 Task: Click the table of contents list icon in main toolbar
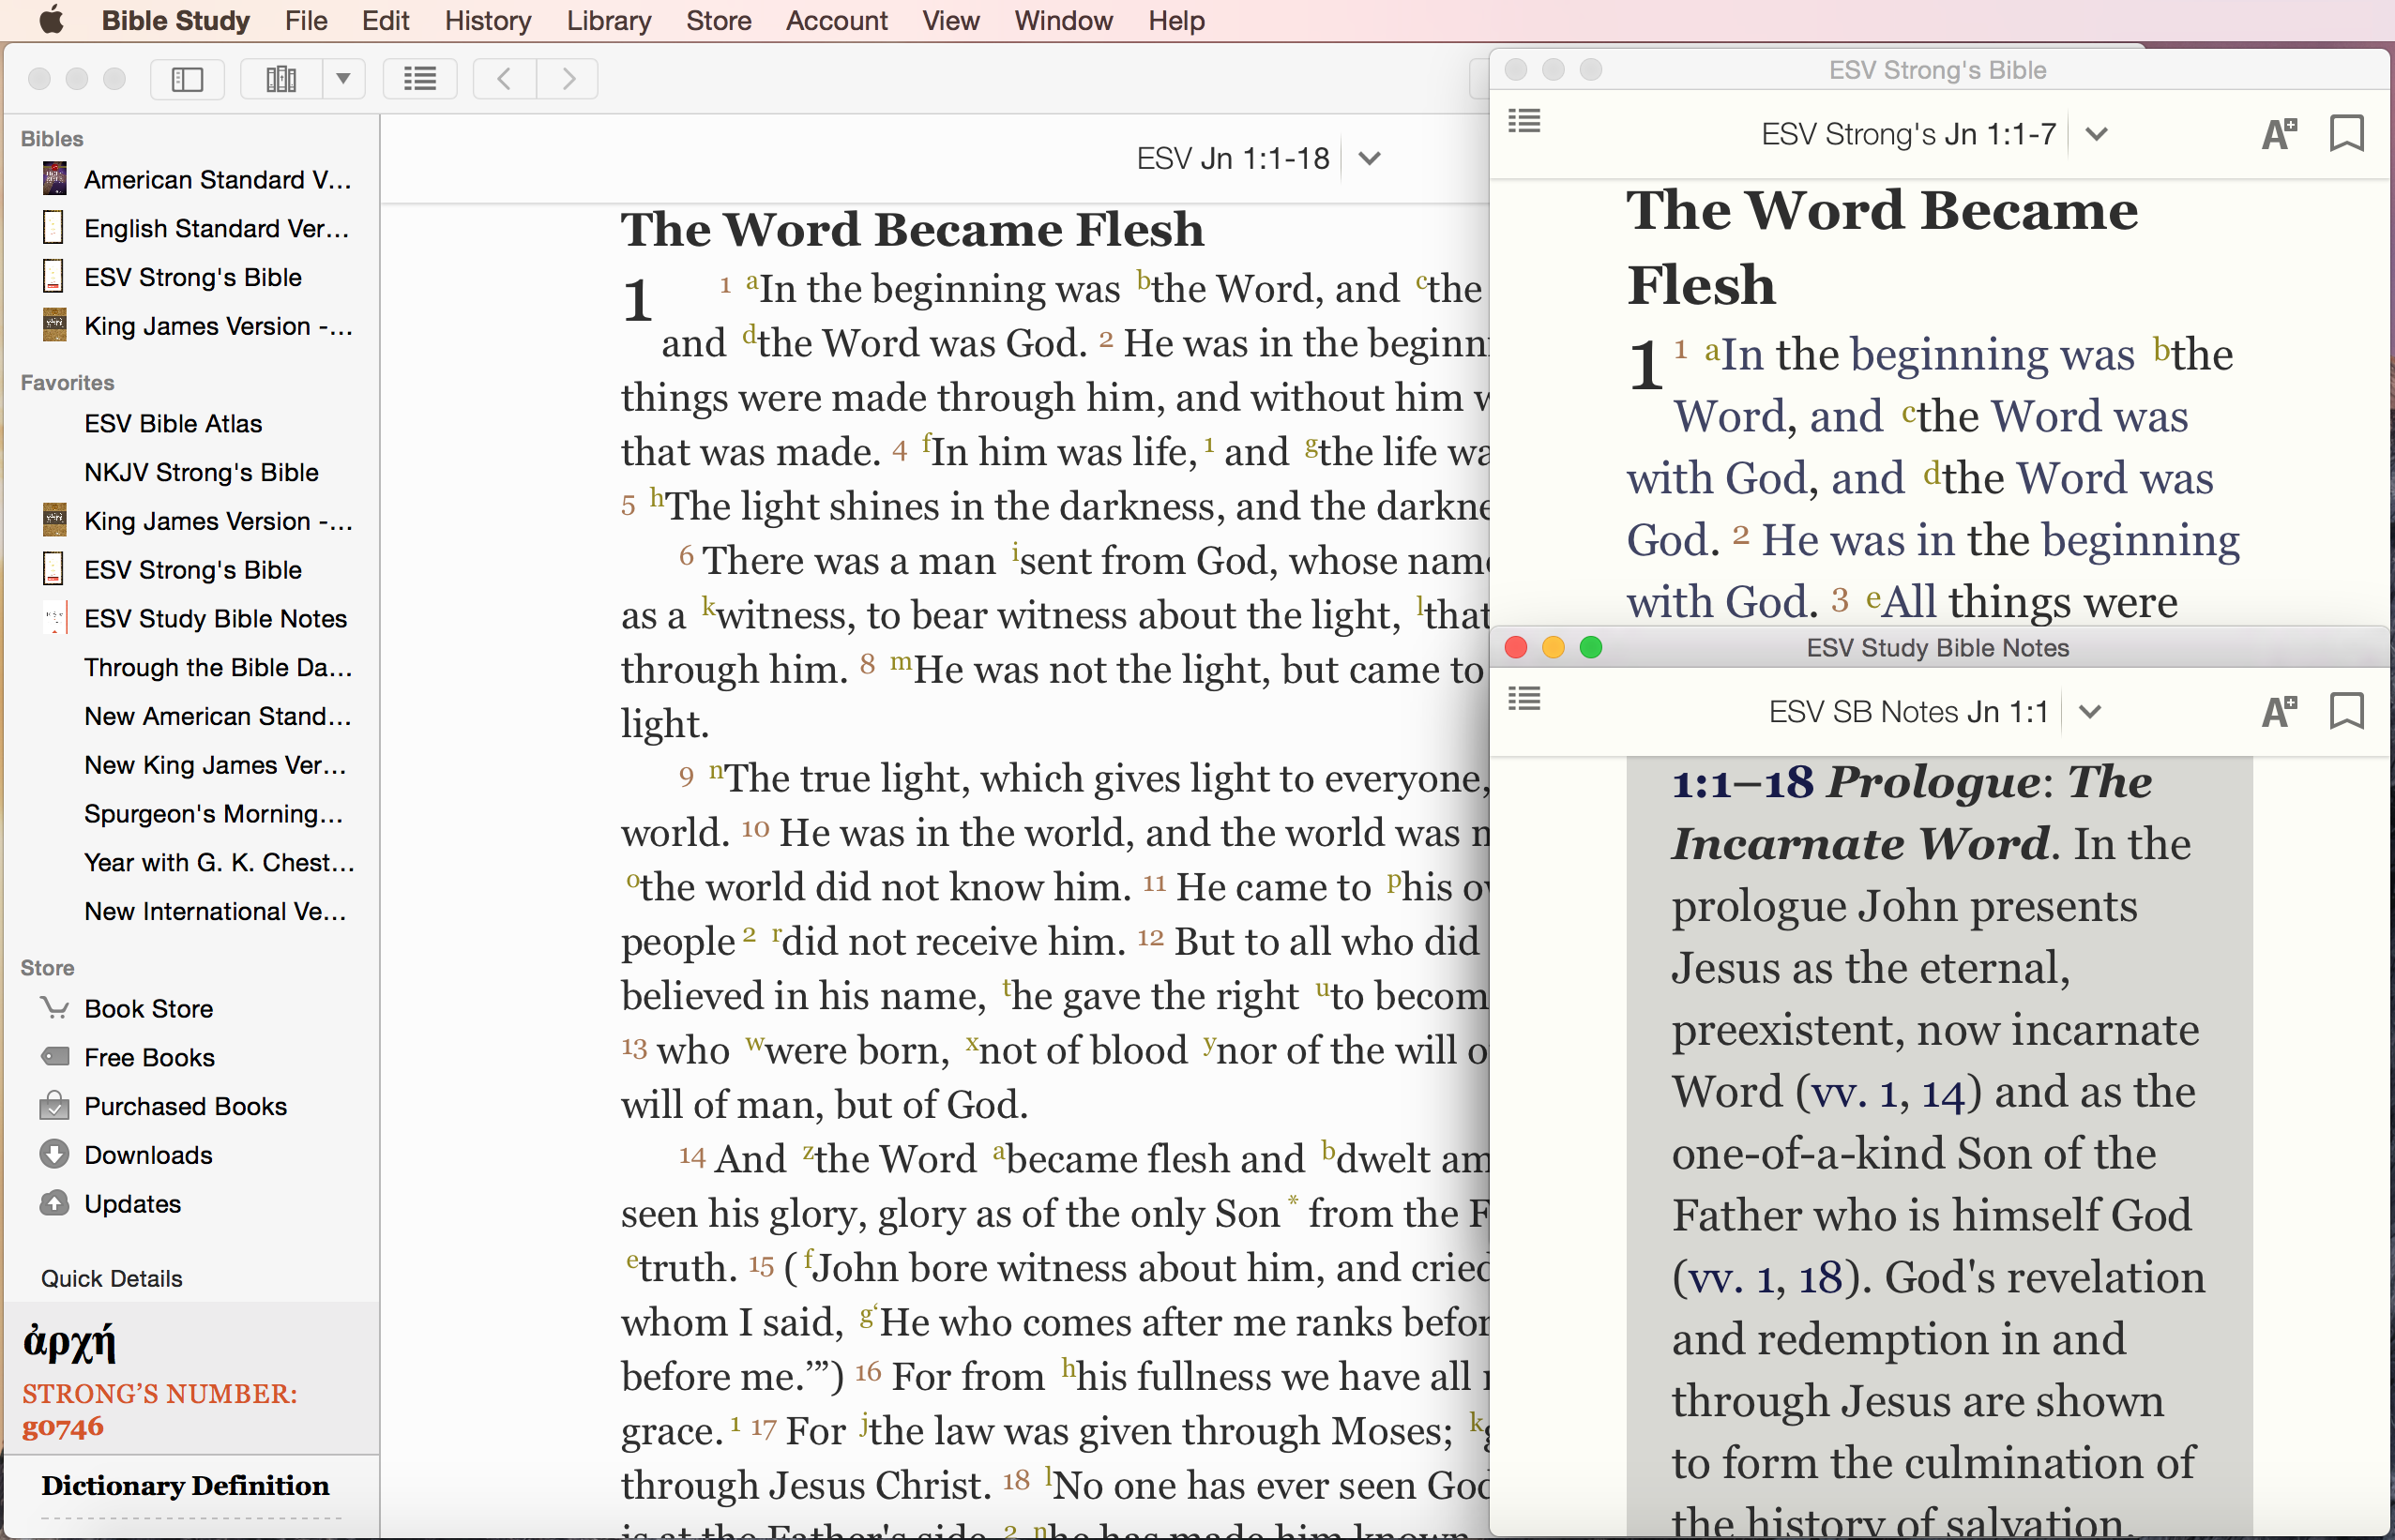(x=420, y=79)
